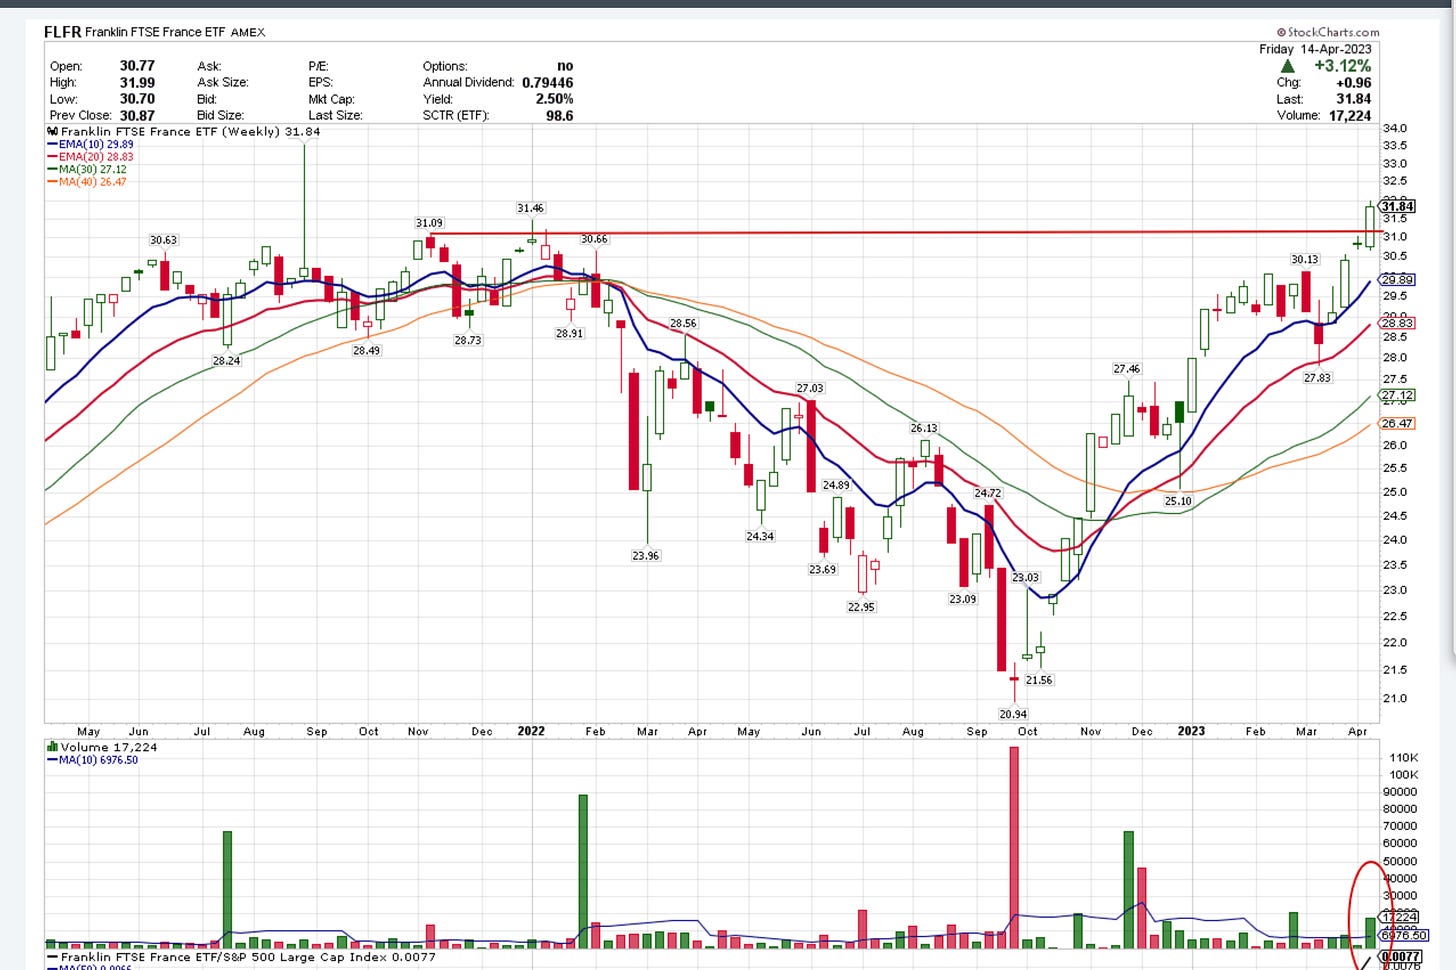Click the 24.34 low price label
This screenshot has width=1456, height=970.
point(759,537)
